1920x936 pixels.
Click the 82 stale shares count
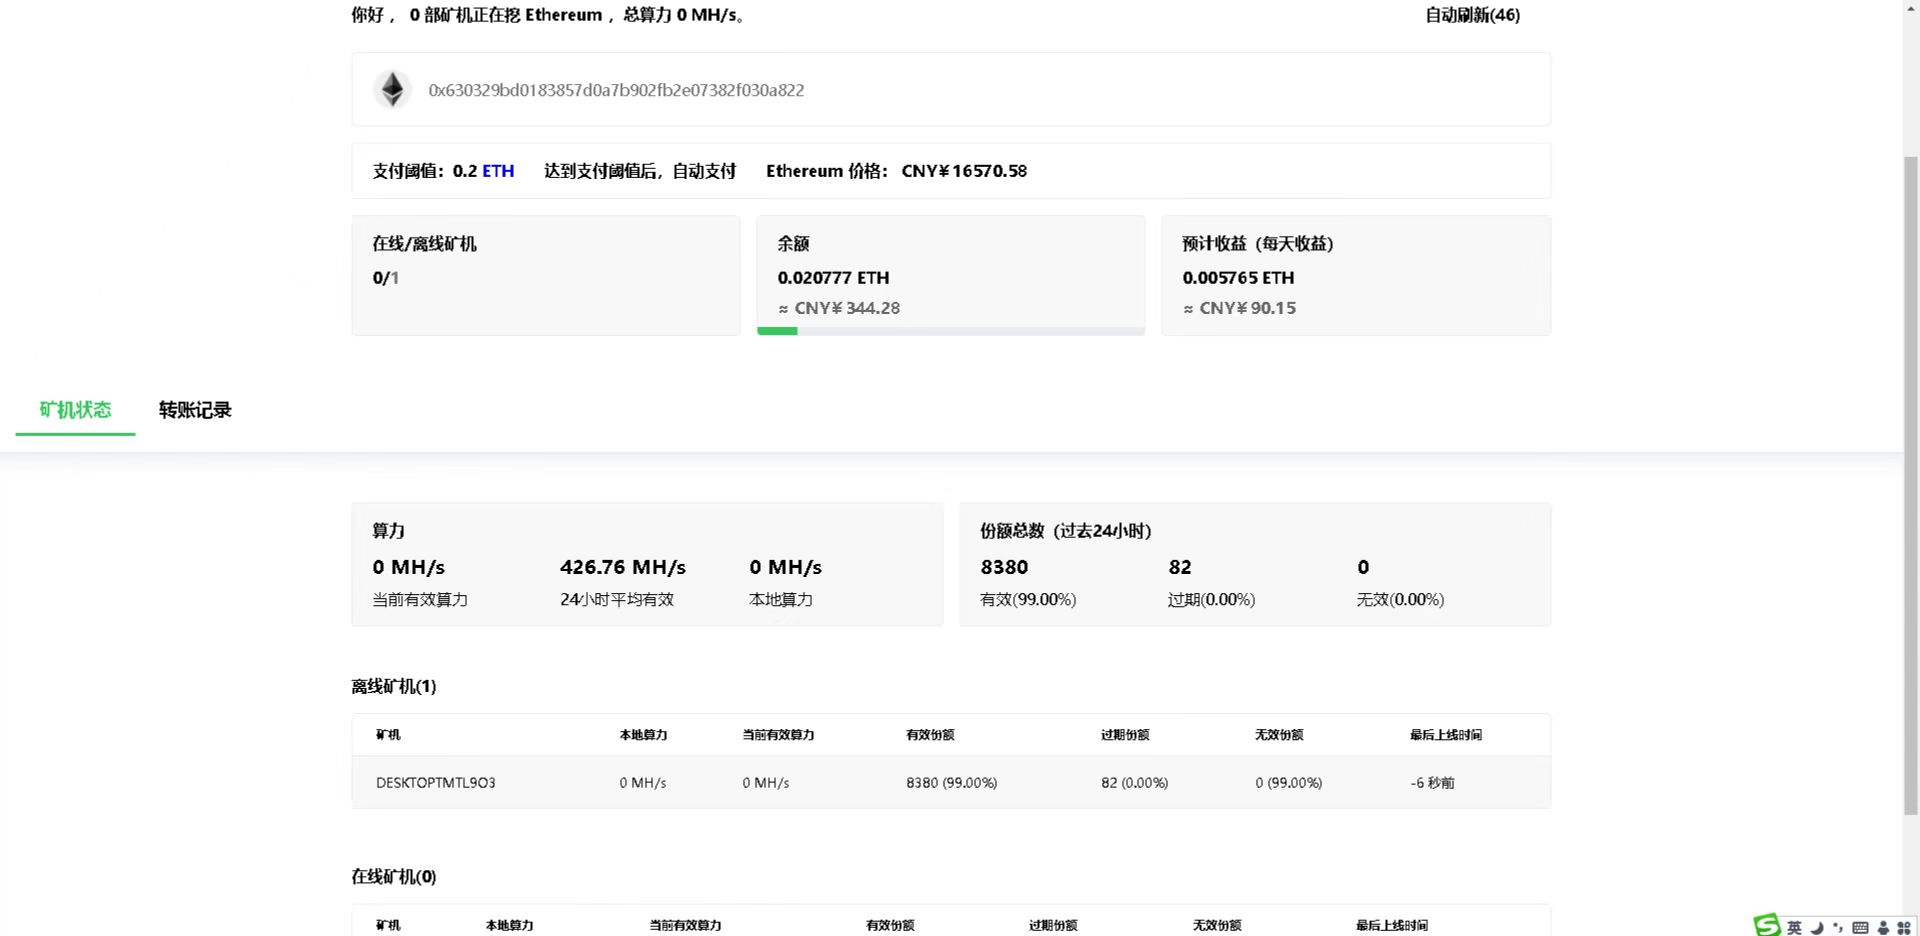pos(1180,567)
